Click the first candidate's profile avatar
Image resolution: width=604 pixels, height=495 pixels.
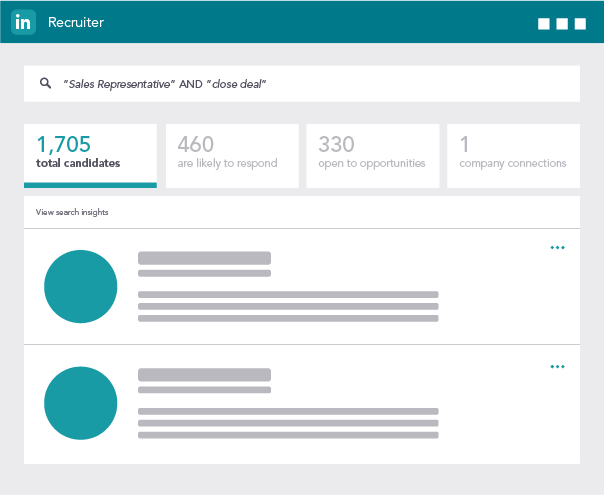[x=81, y=287]
